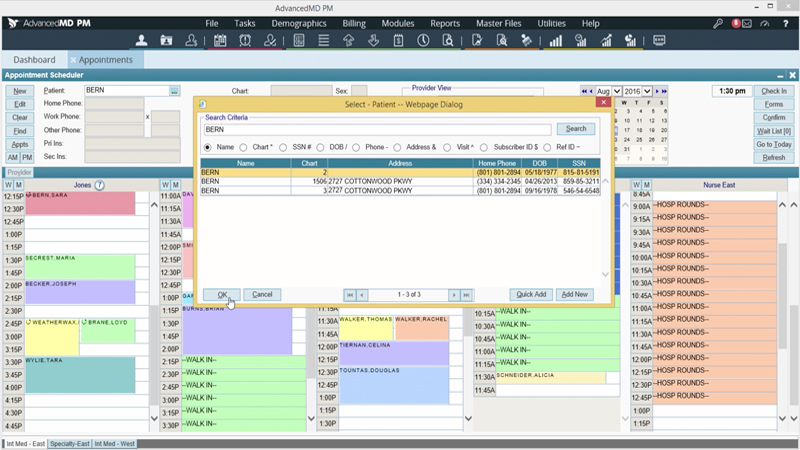Click the key icon in top bar
This screenshot has height=450, width=800.
(718, 23)
